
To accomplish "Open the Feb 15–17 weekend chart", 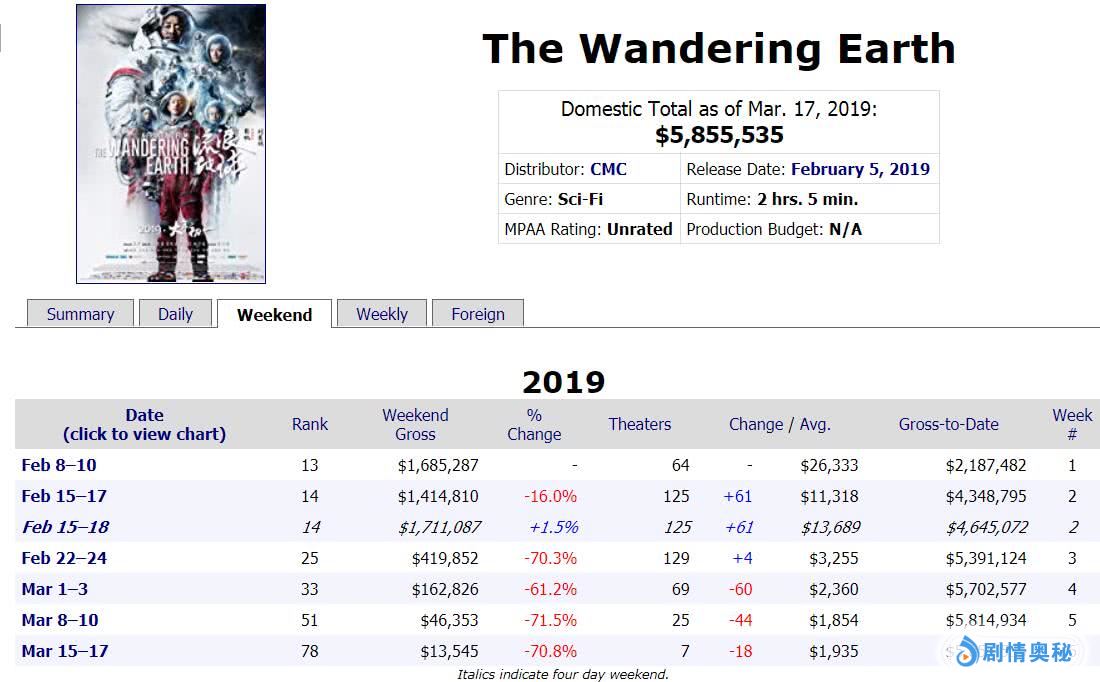I will tap(64, 496).
